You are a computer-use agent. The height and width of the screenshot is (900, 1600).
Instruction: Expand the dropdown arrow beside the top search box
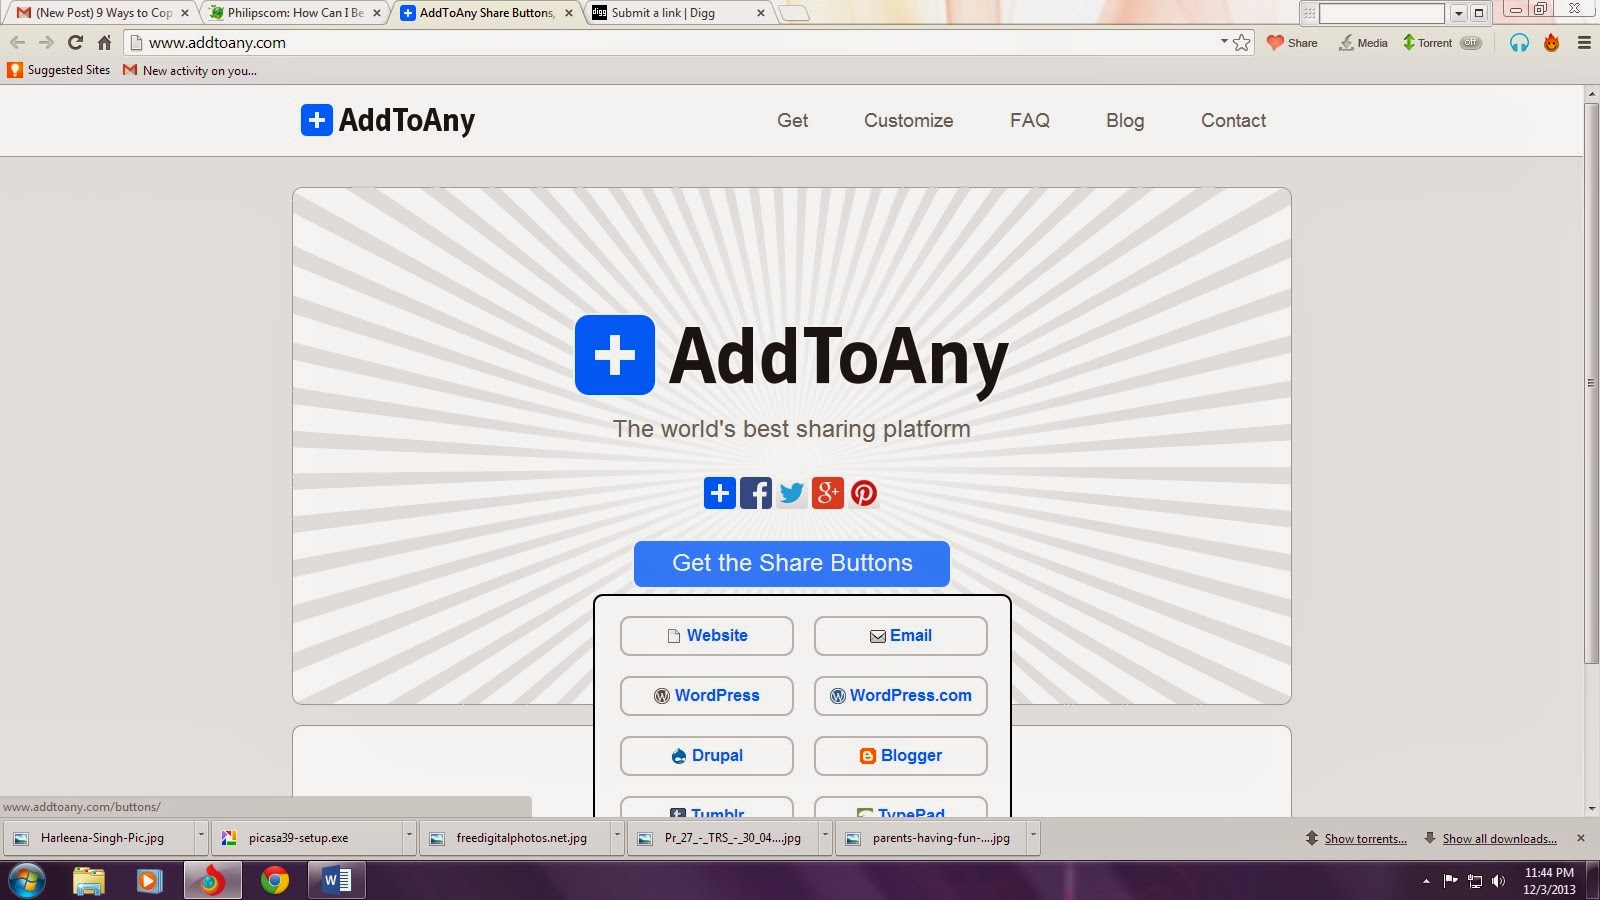(1458, 13)
